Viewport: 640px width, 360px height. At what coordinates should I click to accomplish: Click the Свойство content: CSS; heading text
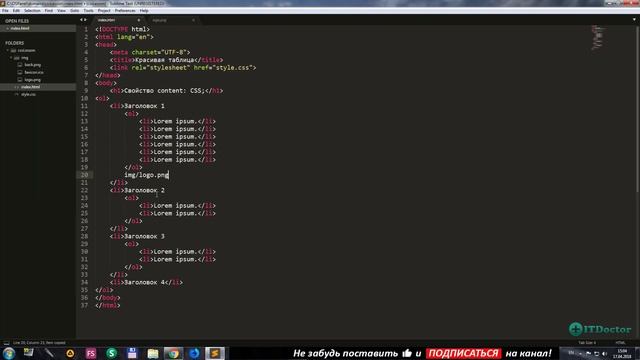coord(164,91)
